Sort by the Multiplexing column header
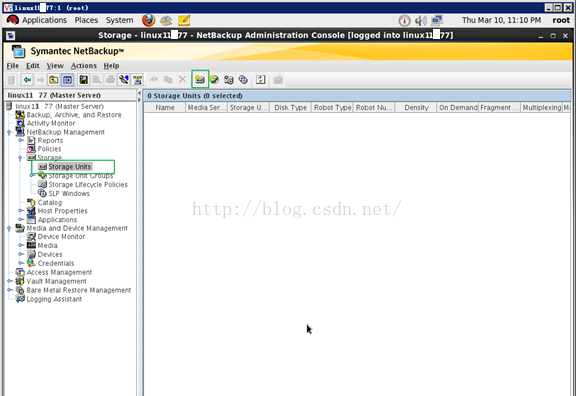The image size is (576, 396). [541, 108]
